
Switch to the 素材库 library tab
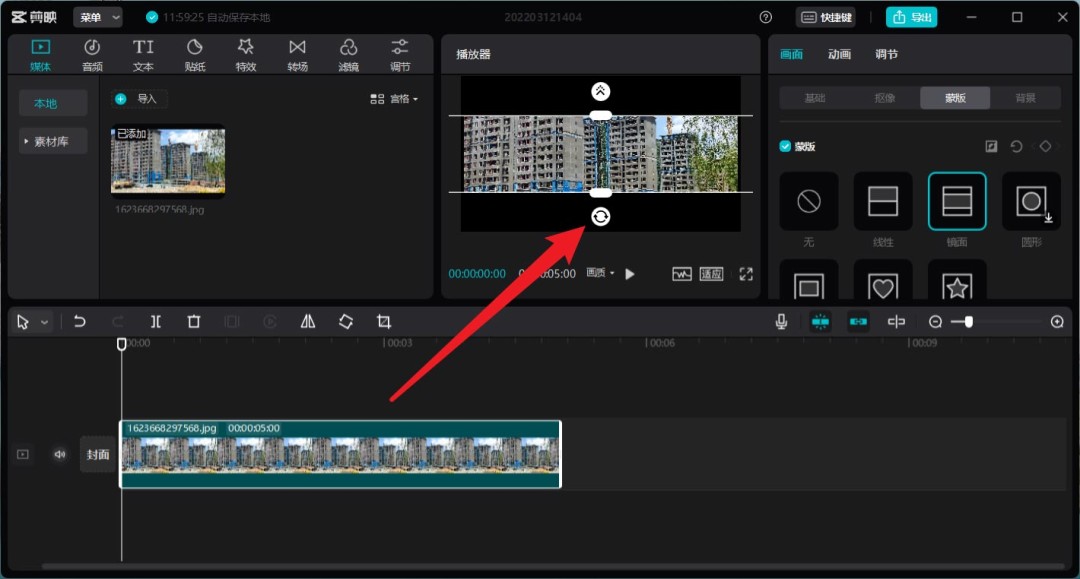tap(52, 140)
